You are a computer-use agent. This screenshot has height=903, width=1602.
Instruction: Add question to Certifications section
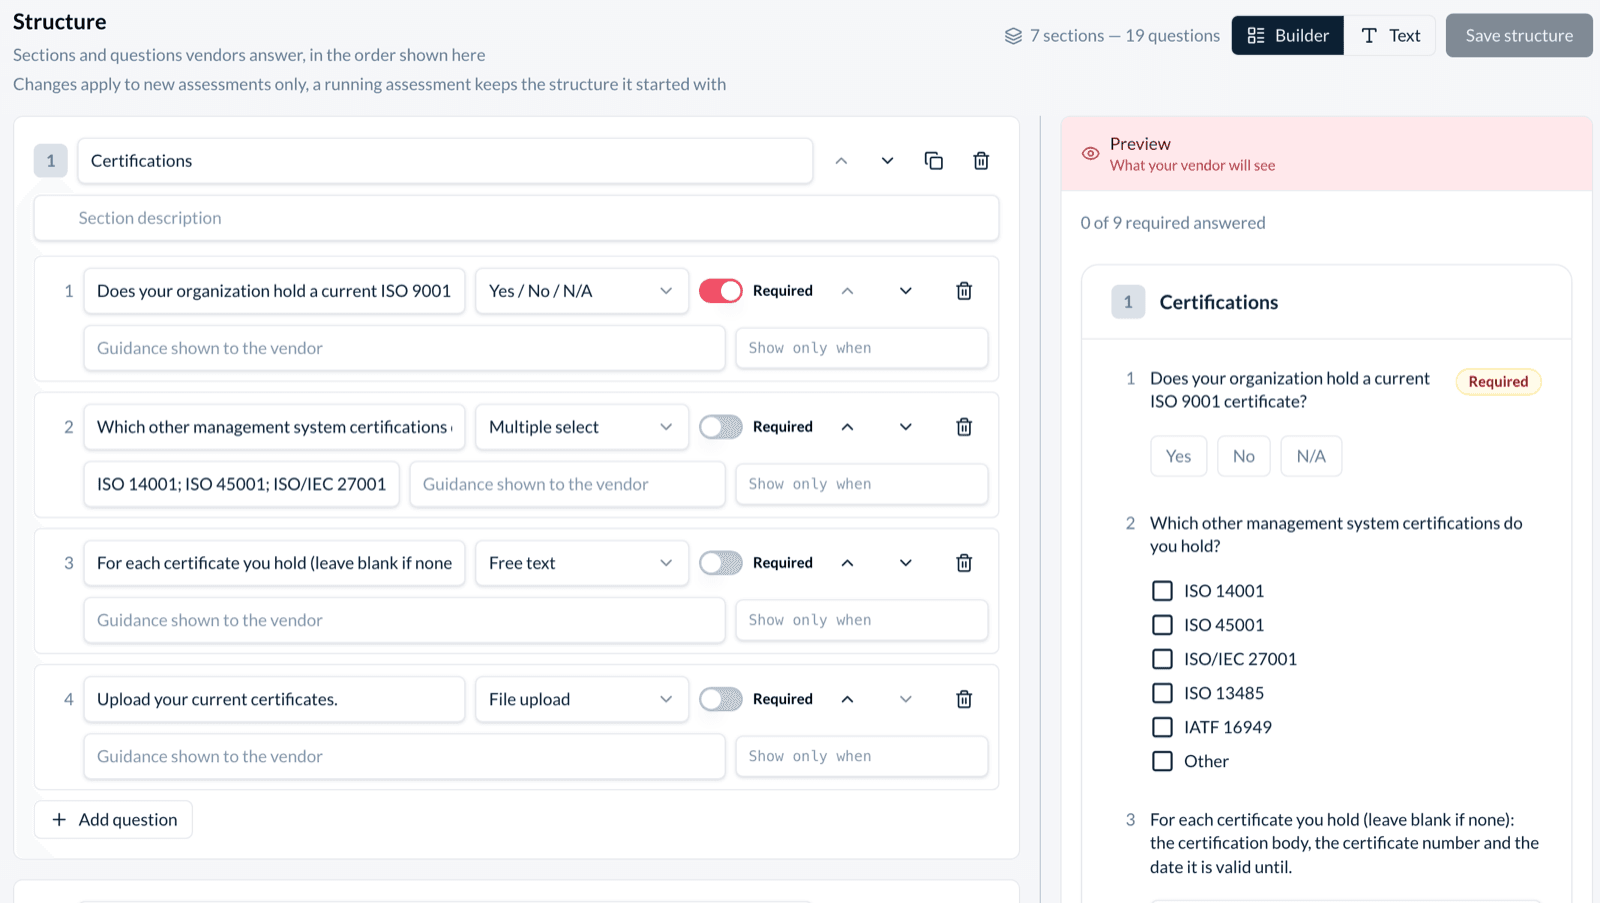point(114,820)
